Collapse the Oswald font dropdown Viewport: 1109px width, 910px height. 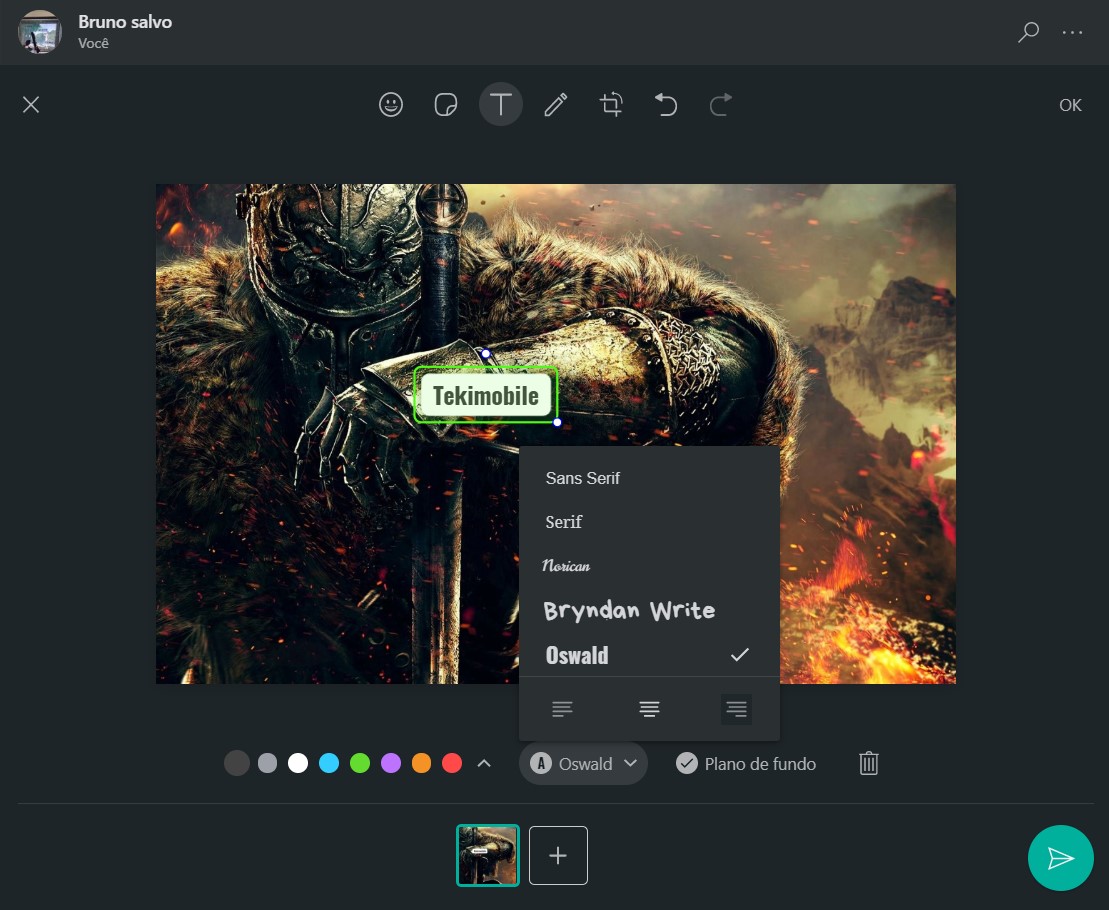[x=583, y=764]
